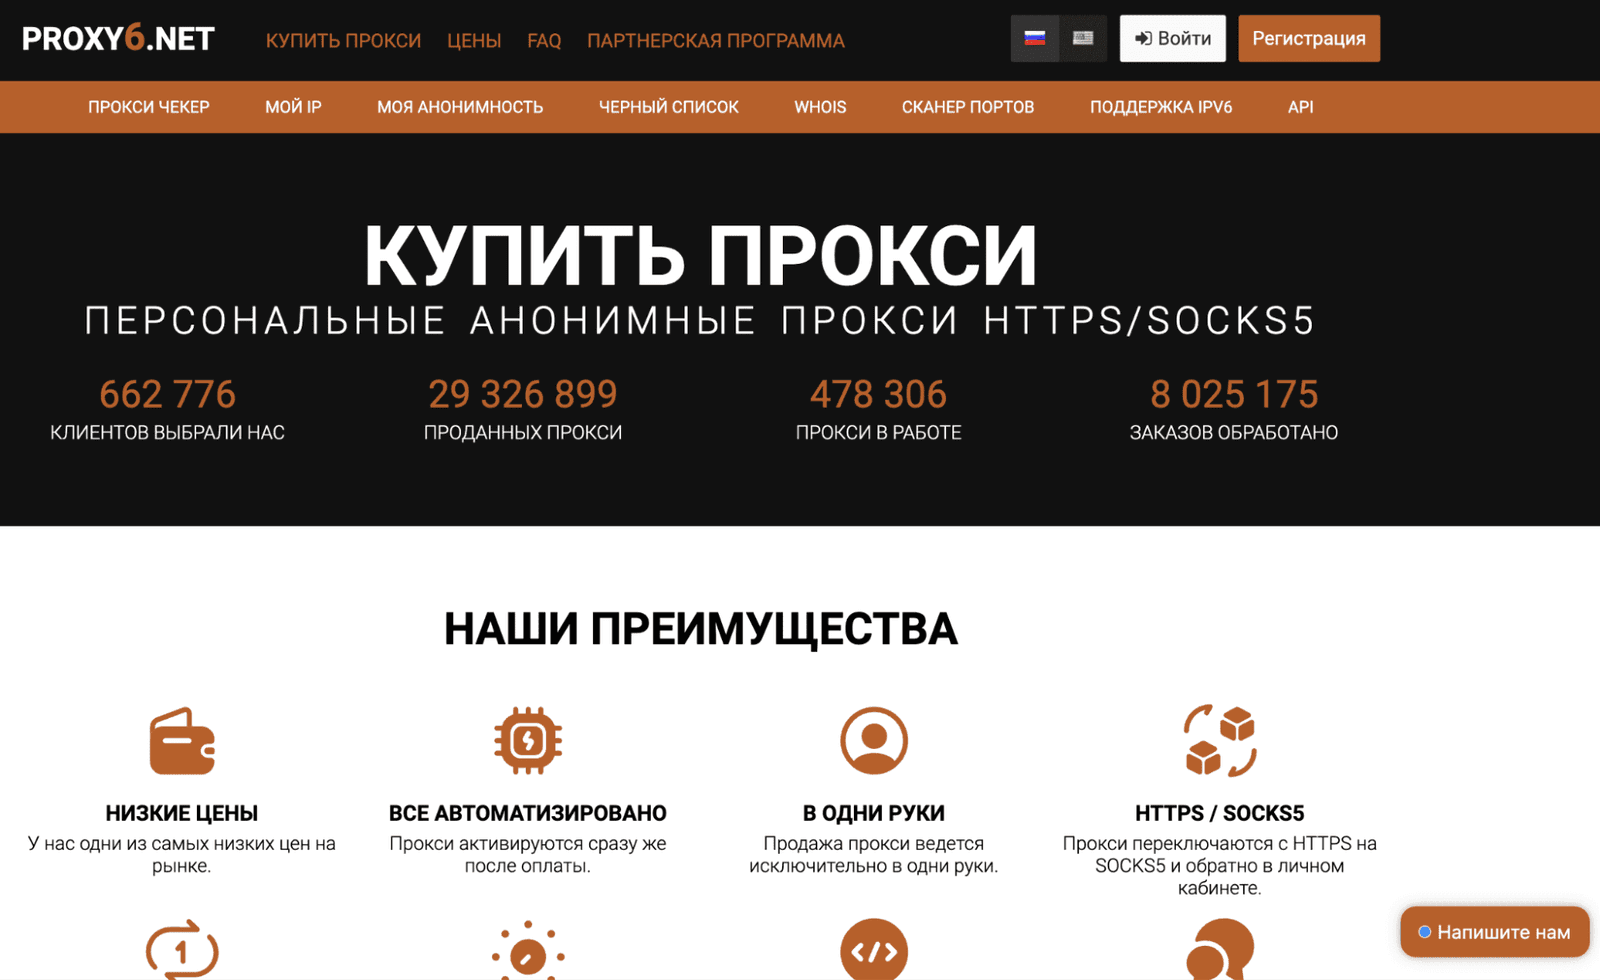Image resolution: width=1600 pixels, height=980 pixels.
Task: Click the wallet icon above НИЗКИЕ ЦЕНЫ
Action: 182,741
